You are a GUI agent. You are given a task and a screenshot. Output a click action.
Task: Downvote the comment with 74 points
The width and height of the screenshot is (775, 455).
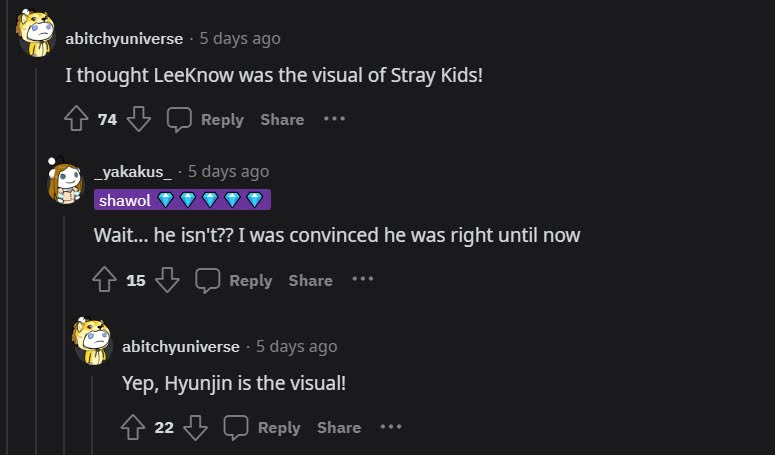click(138, 120)
